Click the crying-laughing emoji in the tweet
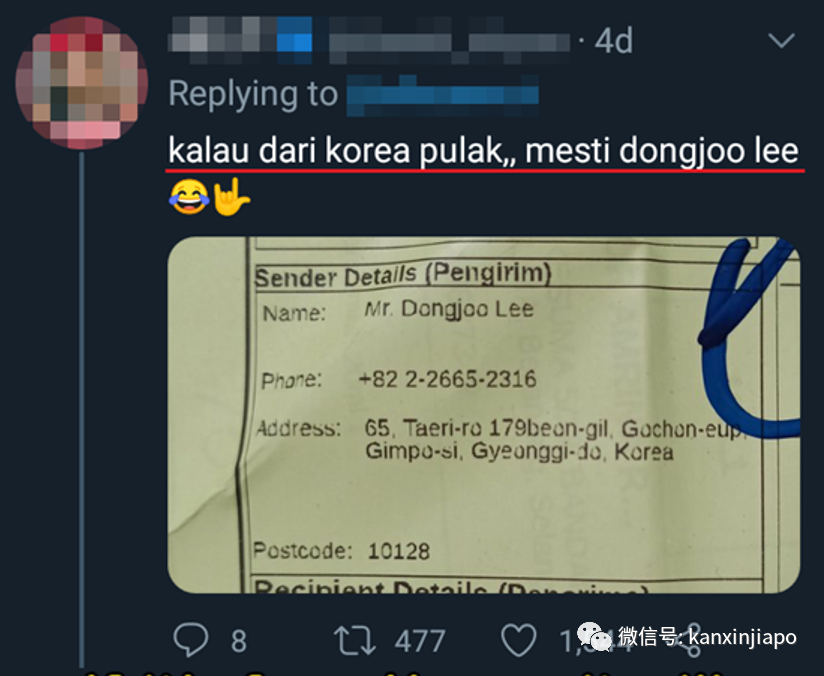Image resolution: width=824 pixels, height=676 pixels. coord(188,197)
